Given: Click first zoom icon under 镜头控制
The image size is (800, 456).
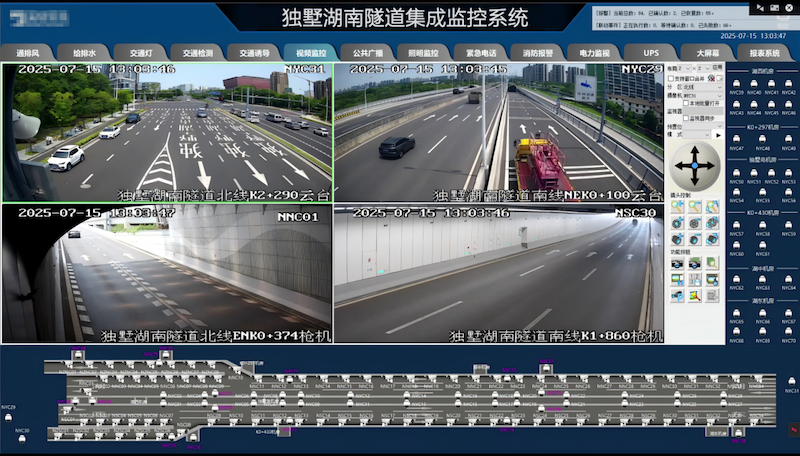Looking at the screenshot, I should pyautogui.click(x=677, y=207).
